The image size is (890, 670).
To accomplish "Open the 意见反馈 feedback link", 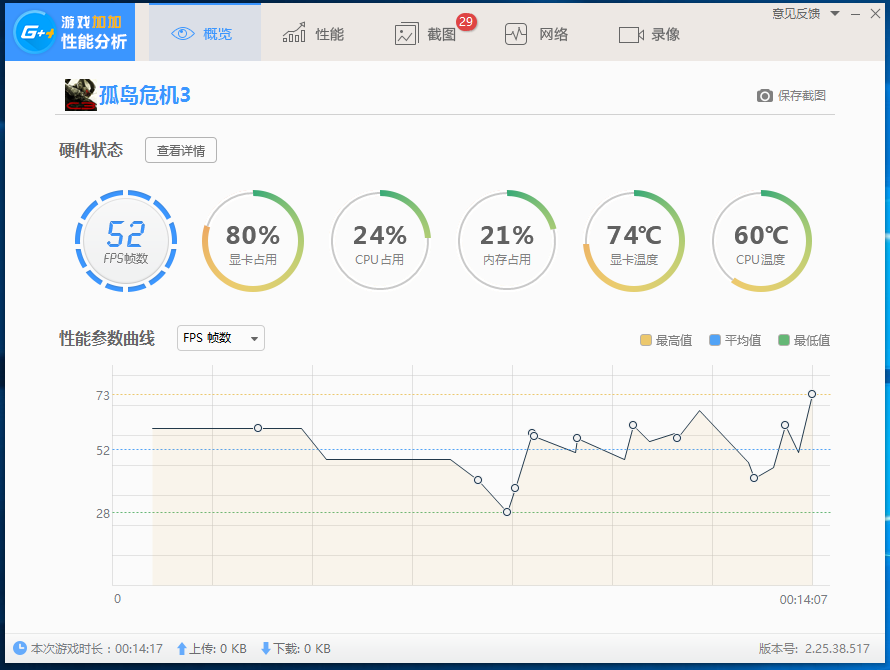I will coord(796,14).
